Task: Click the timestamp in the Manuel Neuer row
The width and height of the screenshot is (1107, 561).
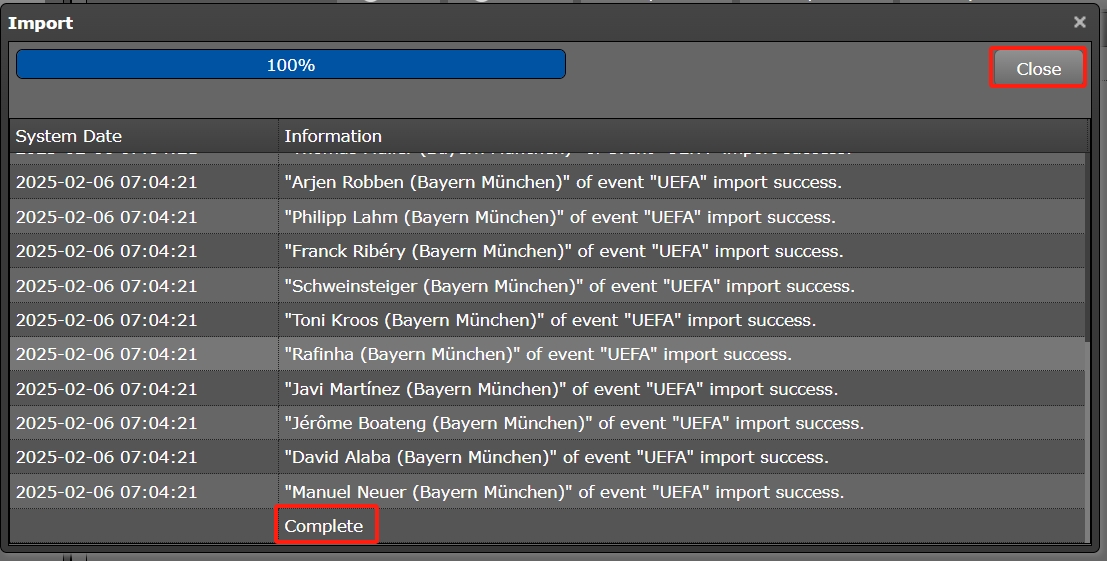Action: point(107,492)
